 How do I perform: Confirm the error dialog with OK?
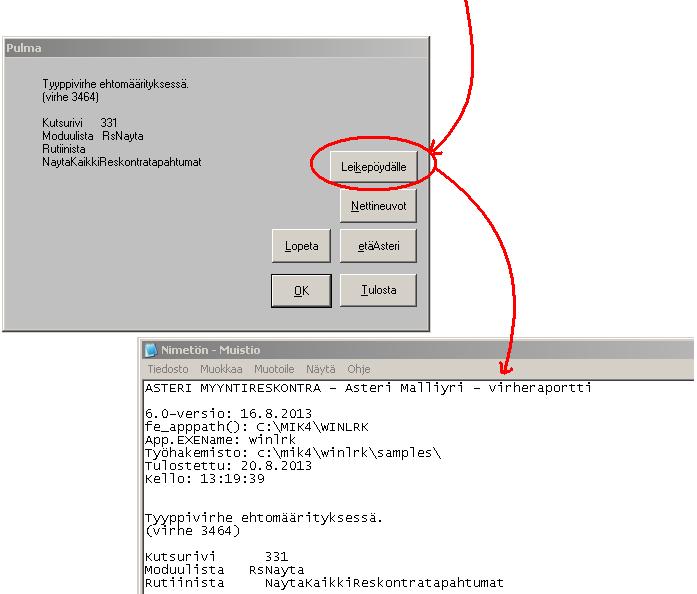301,290
